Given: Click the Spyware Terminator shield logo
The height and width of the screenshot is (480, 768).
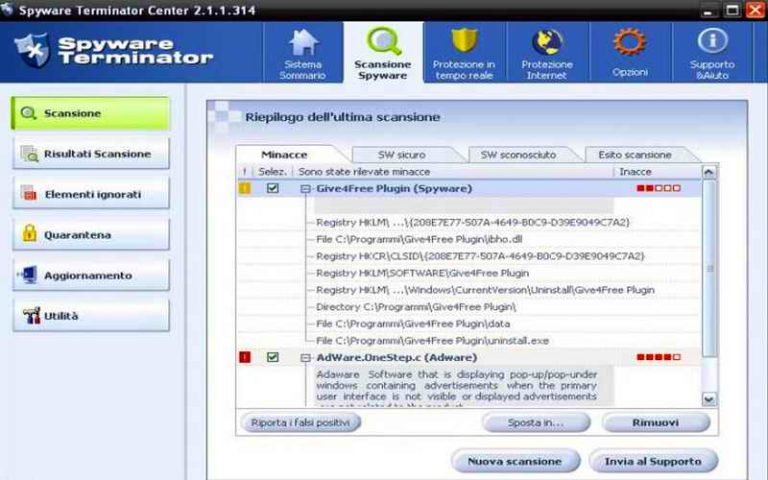Looking at the screenshot, I should (x=32, y=50).
